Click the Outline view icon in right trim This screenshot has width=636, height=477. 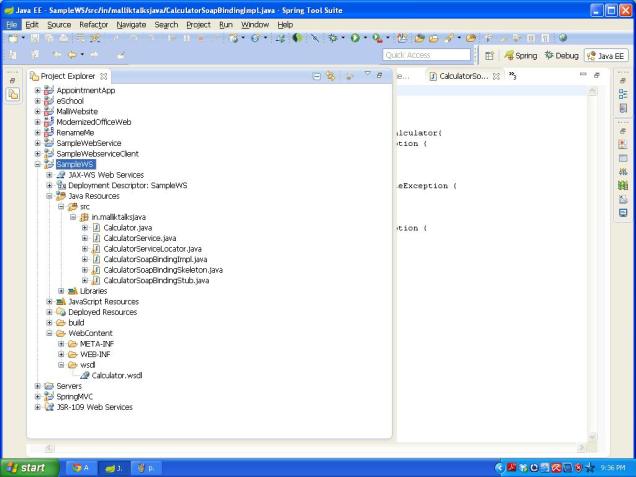623,95
